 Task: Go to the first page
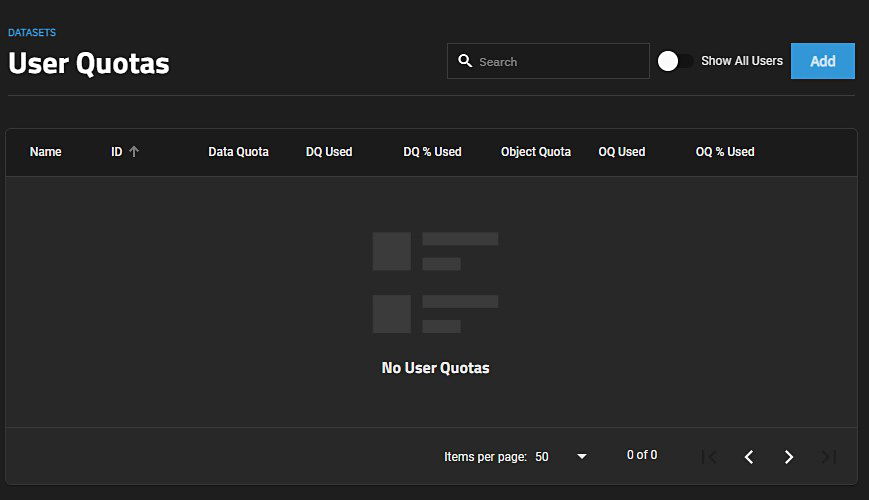(709, 457)
